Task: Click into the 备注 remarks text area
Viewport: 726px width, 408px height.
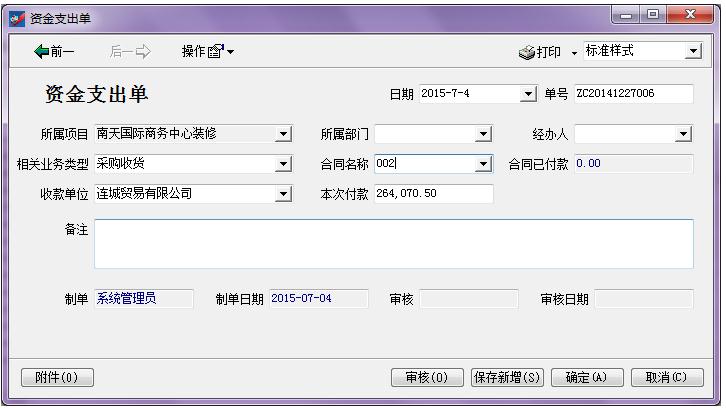Action: pos(393,244)
